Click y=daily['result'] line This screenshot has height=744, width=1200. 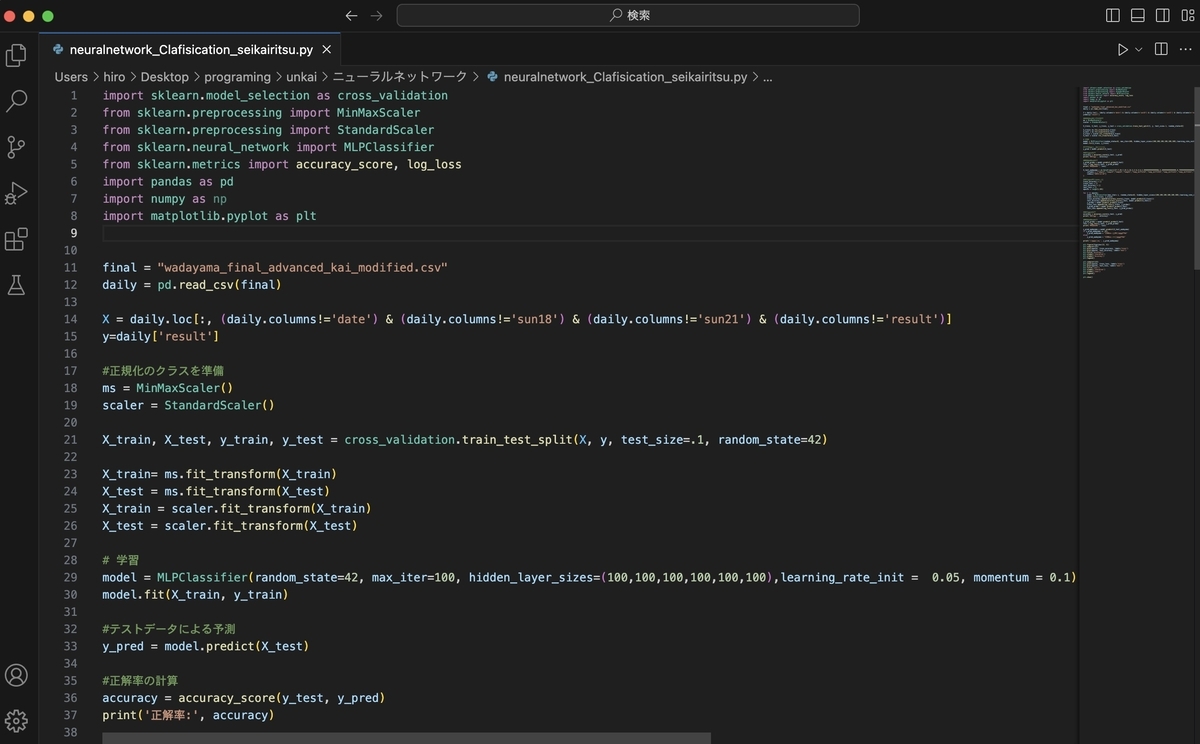160,336
